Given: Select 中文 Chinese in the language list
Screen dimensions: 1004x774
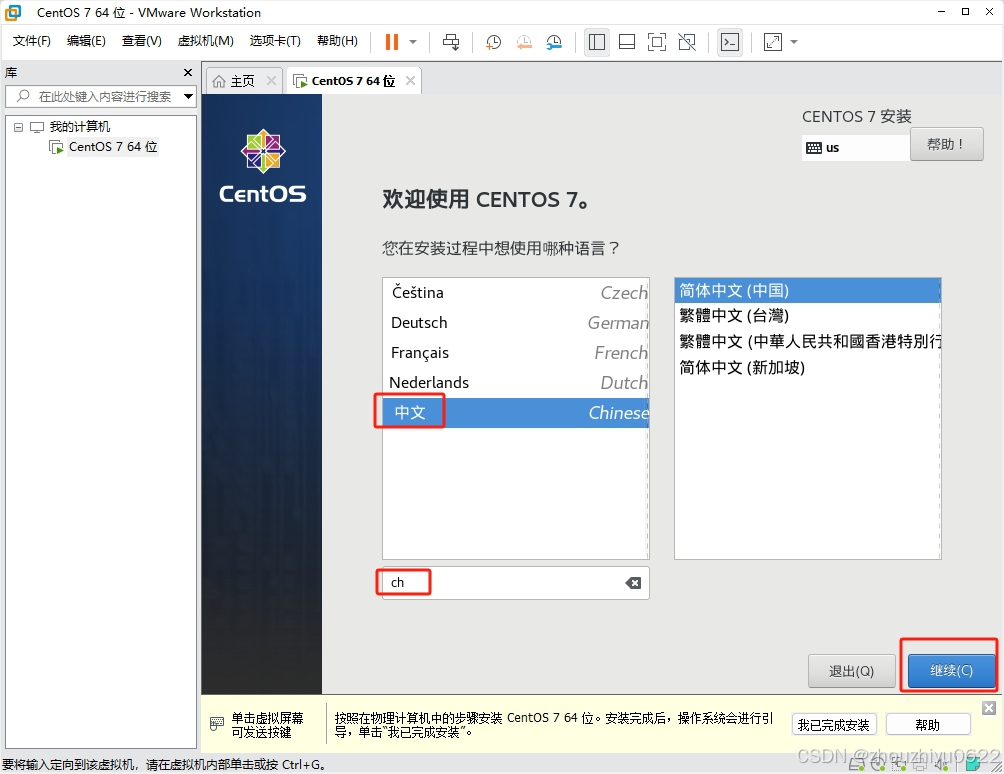Looking at the screenshot, I should 516,413.
